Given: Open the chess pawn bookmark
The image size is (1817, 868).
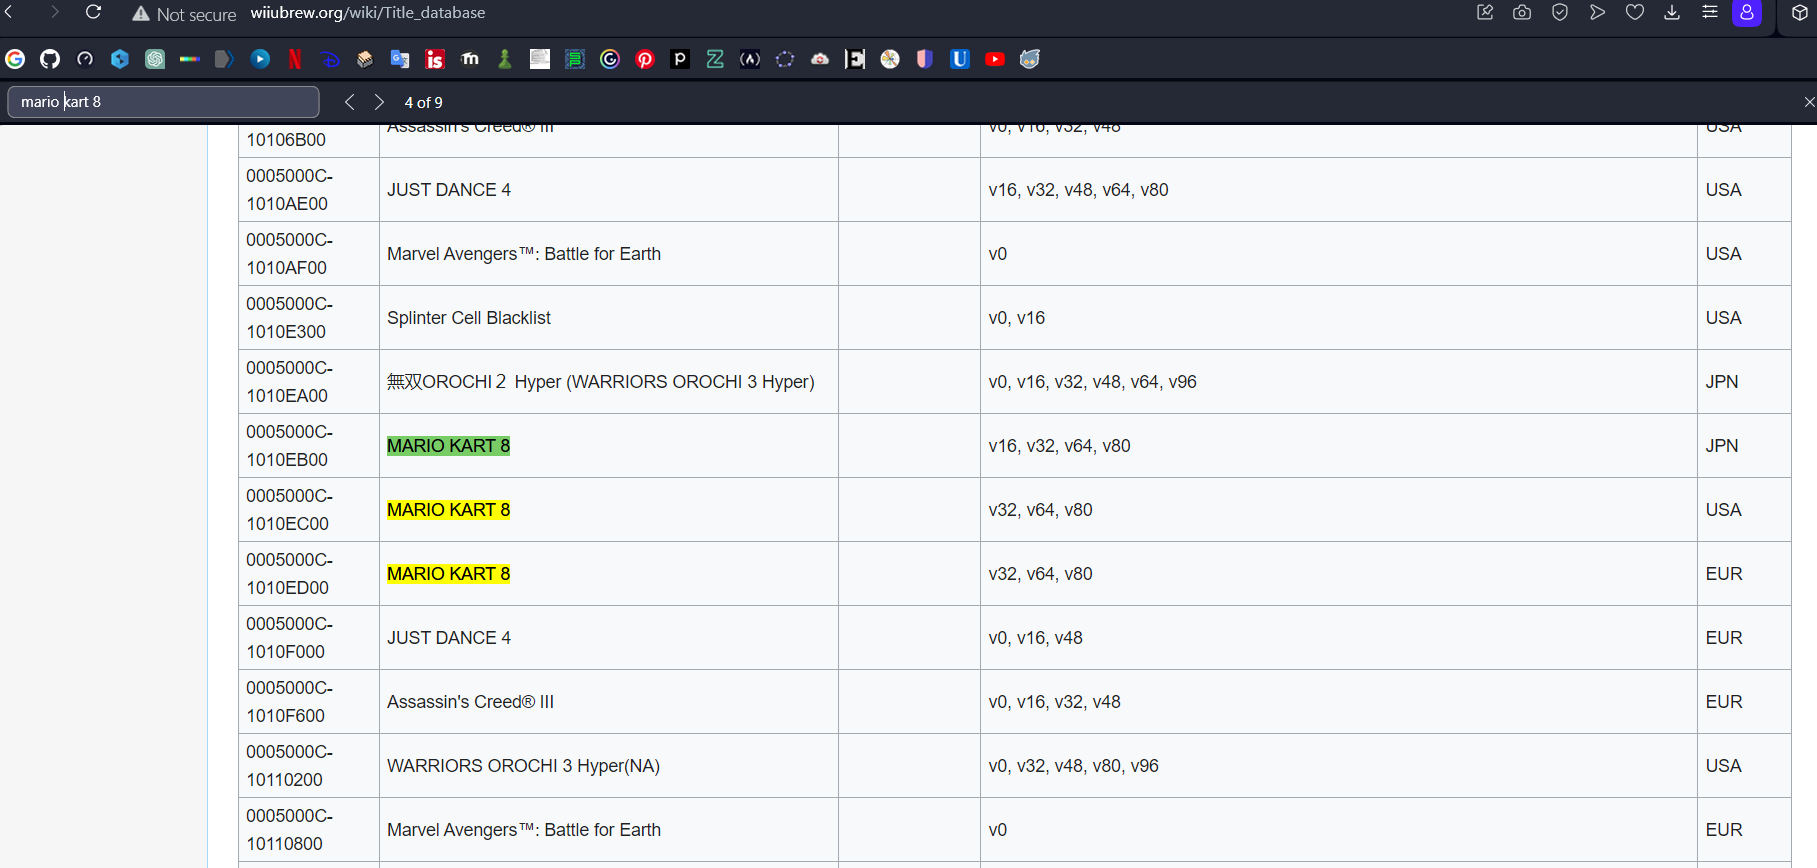Looking at the screenshot, I should 505,59.
